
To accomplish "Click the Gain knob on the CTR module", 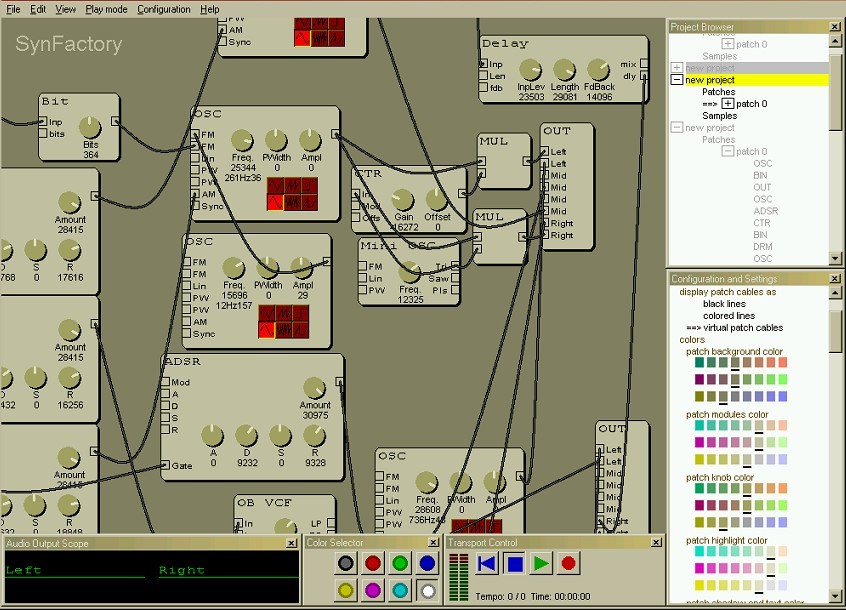I will click(402, 200).
